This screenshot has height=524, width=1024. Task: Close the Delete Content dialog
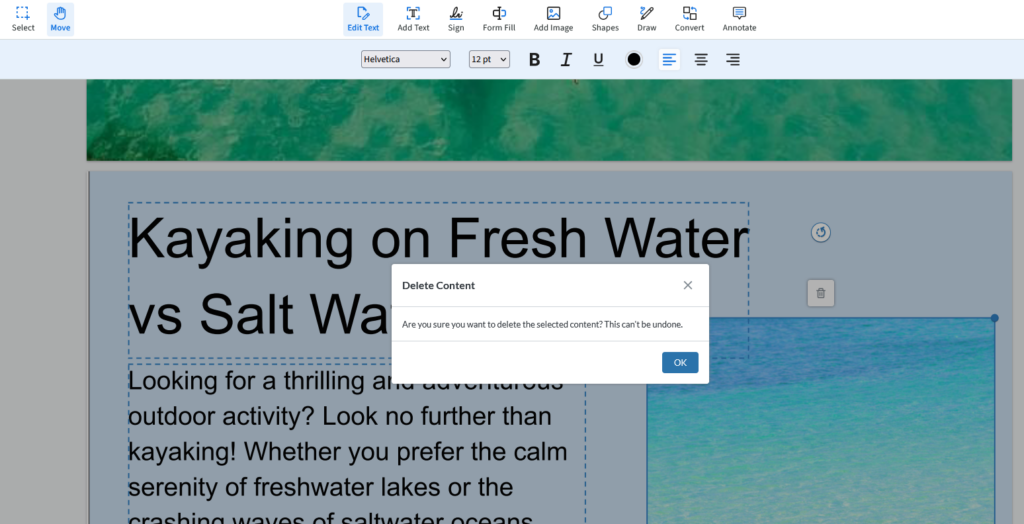(x=688, y=285)
